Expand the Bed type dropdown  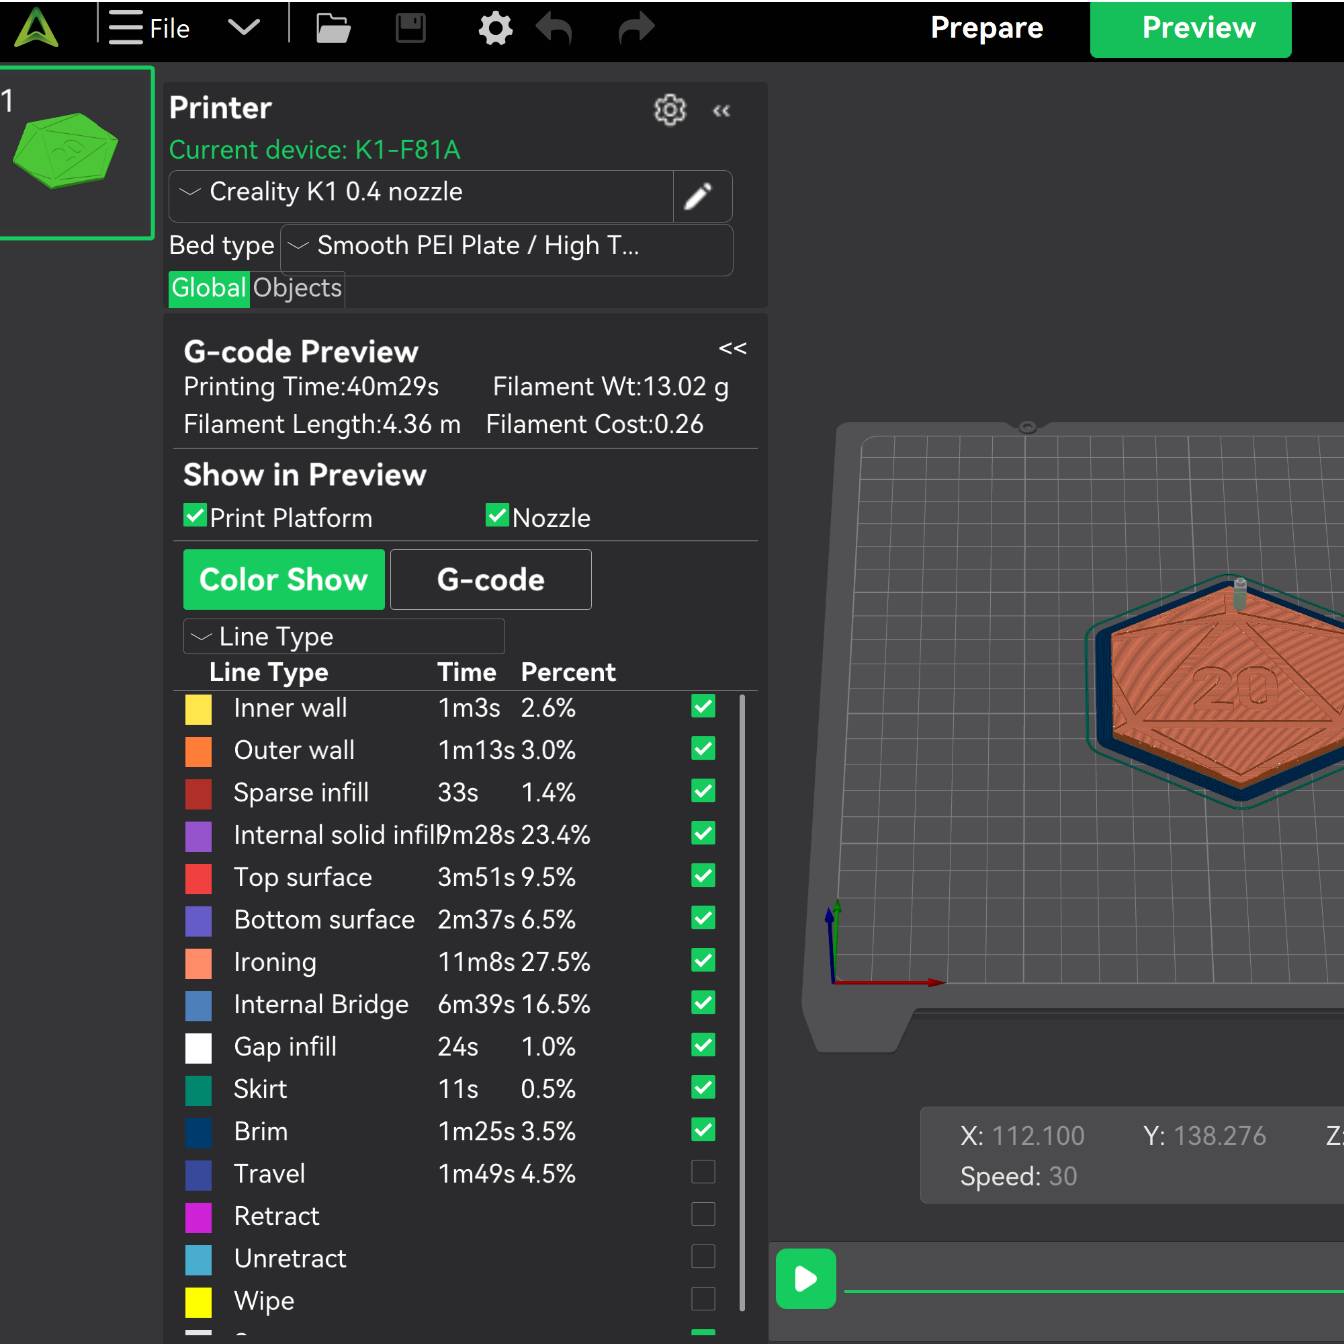point(506,247)
